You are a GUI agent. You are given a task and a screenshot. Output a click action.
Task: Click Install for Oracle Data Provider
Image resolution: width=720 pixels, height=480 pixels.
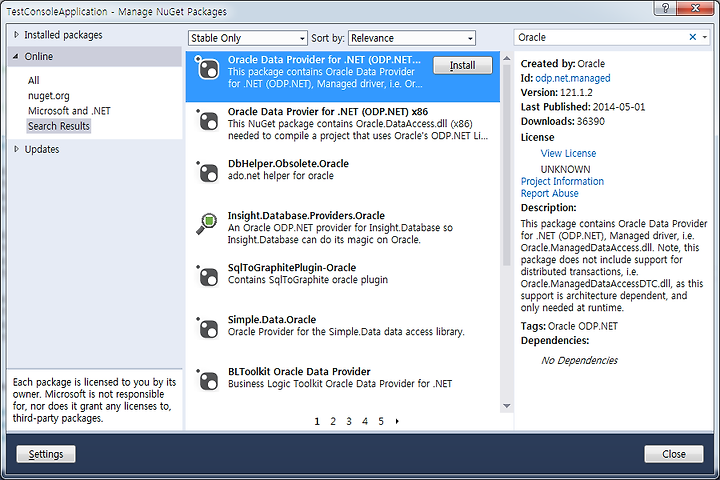pyautogui.click(x=462, y=66)
